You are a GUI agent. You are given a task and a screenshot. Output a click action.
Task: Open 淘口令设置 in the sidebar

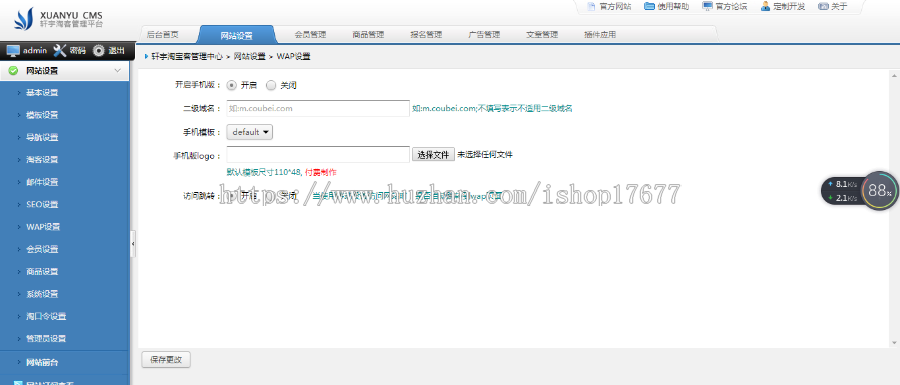point(46,317)
